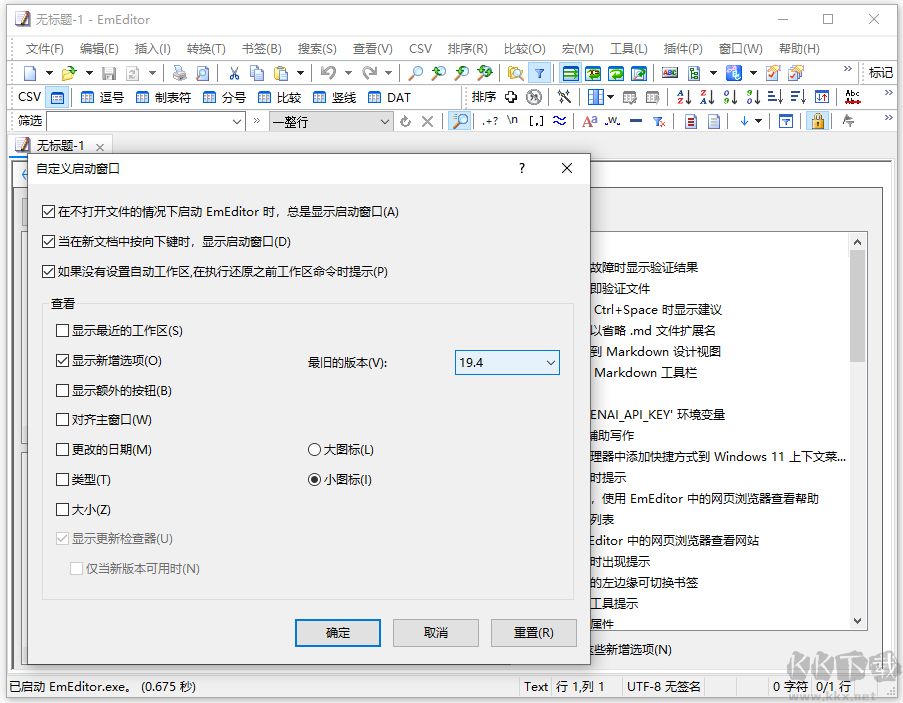The image size is (903, 703).
Task: Open the dropdown arrow beside Paste icon
Action: (x=300, y=73)
